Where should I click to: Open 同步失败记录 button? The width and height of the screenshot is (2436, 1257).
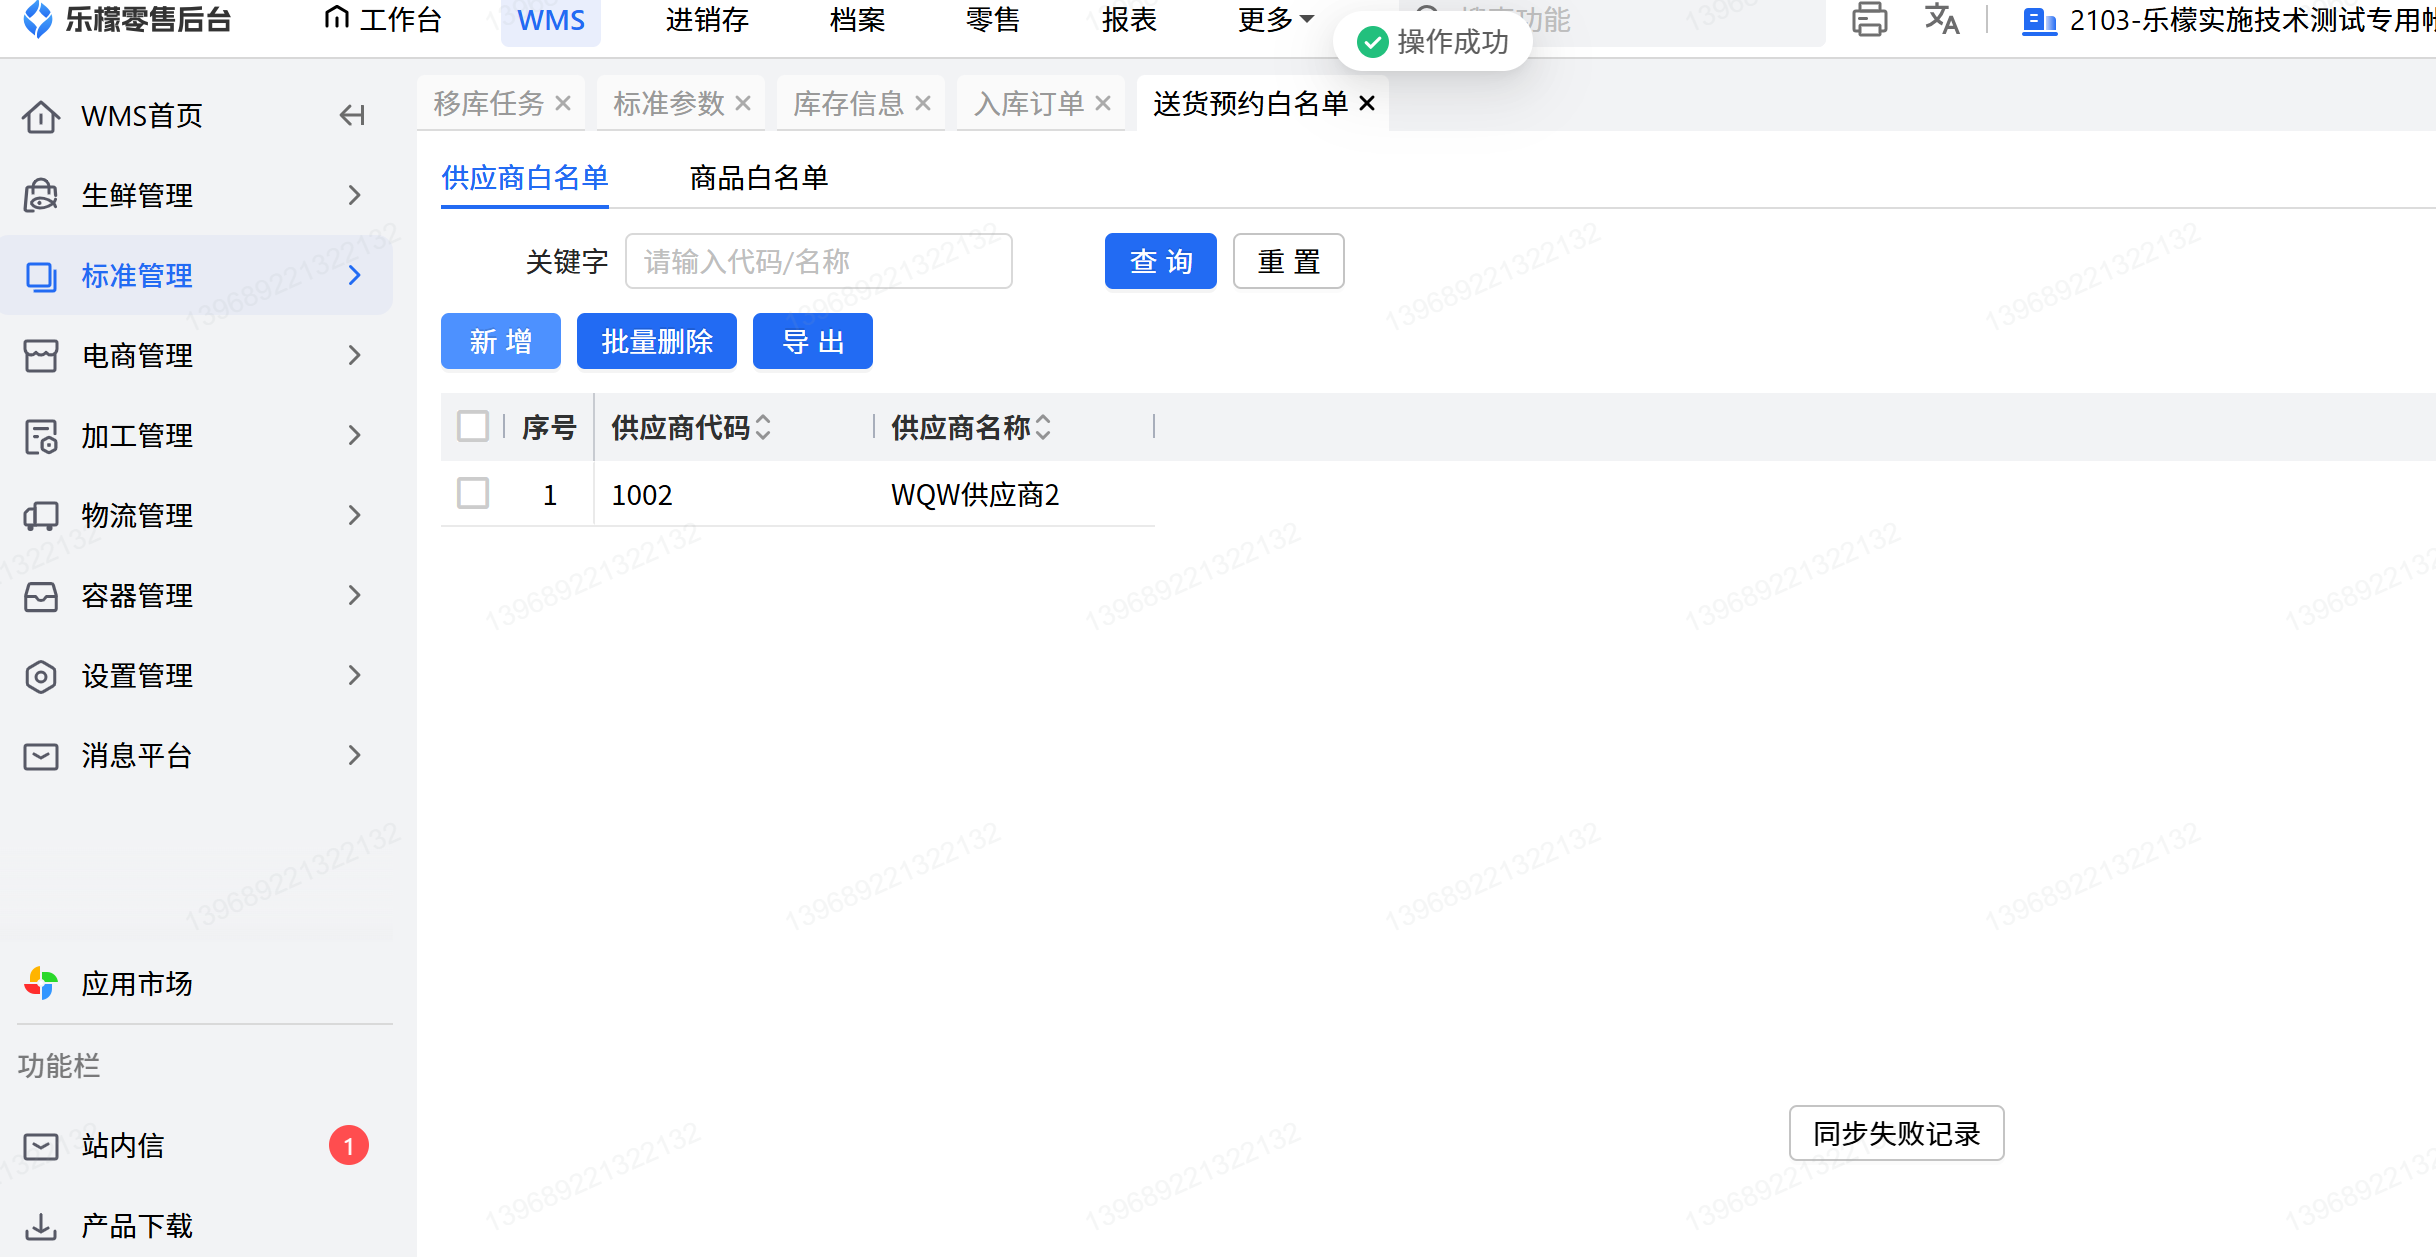pos(1897,1133)
